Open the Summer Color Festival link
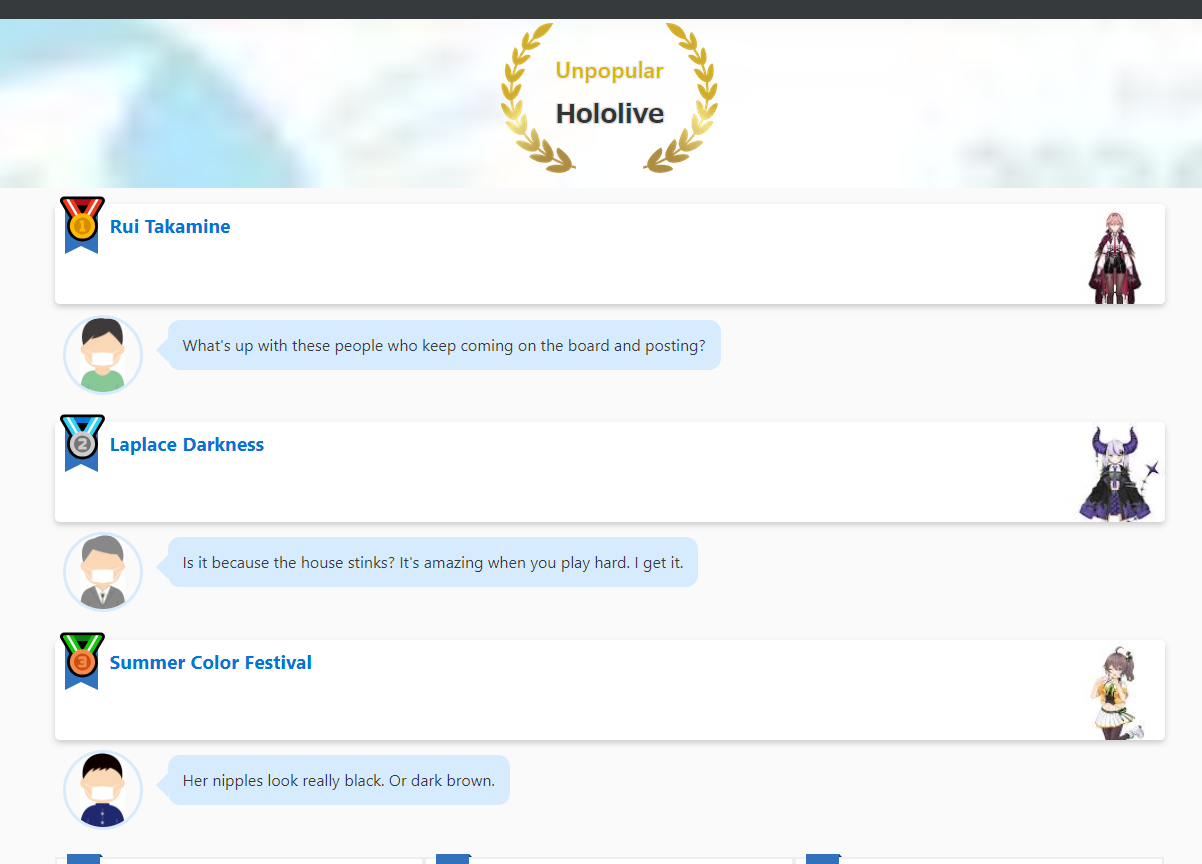 tap(211, 663)
